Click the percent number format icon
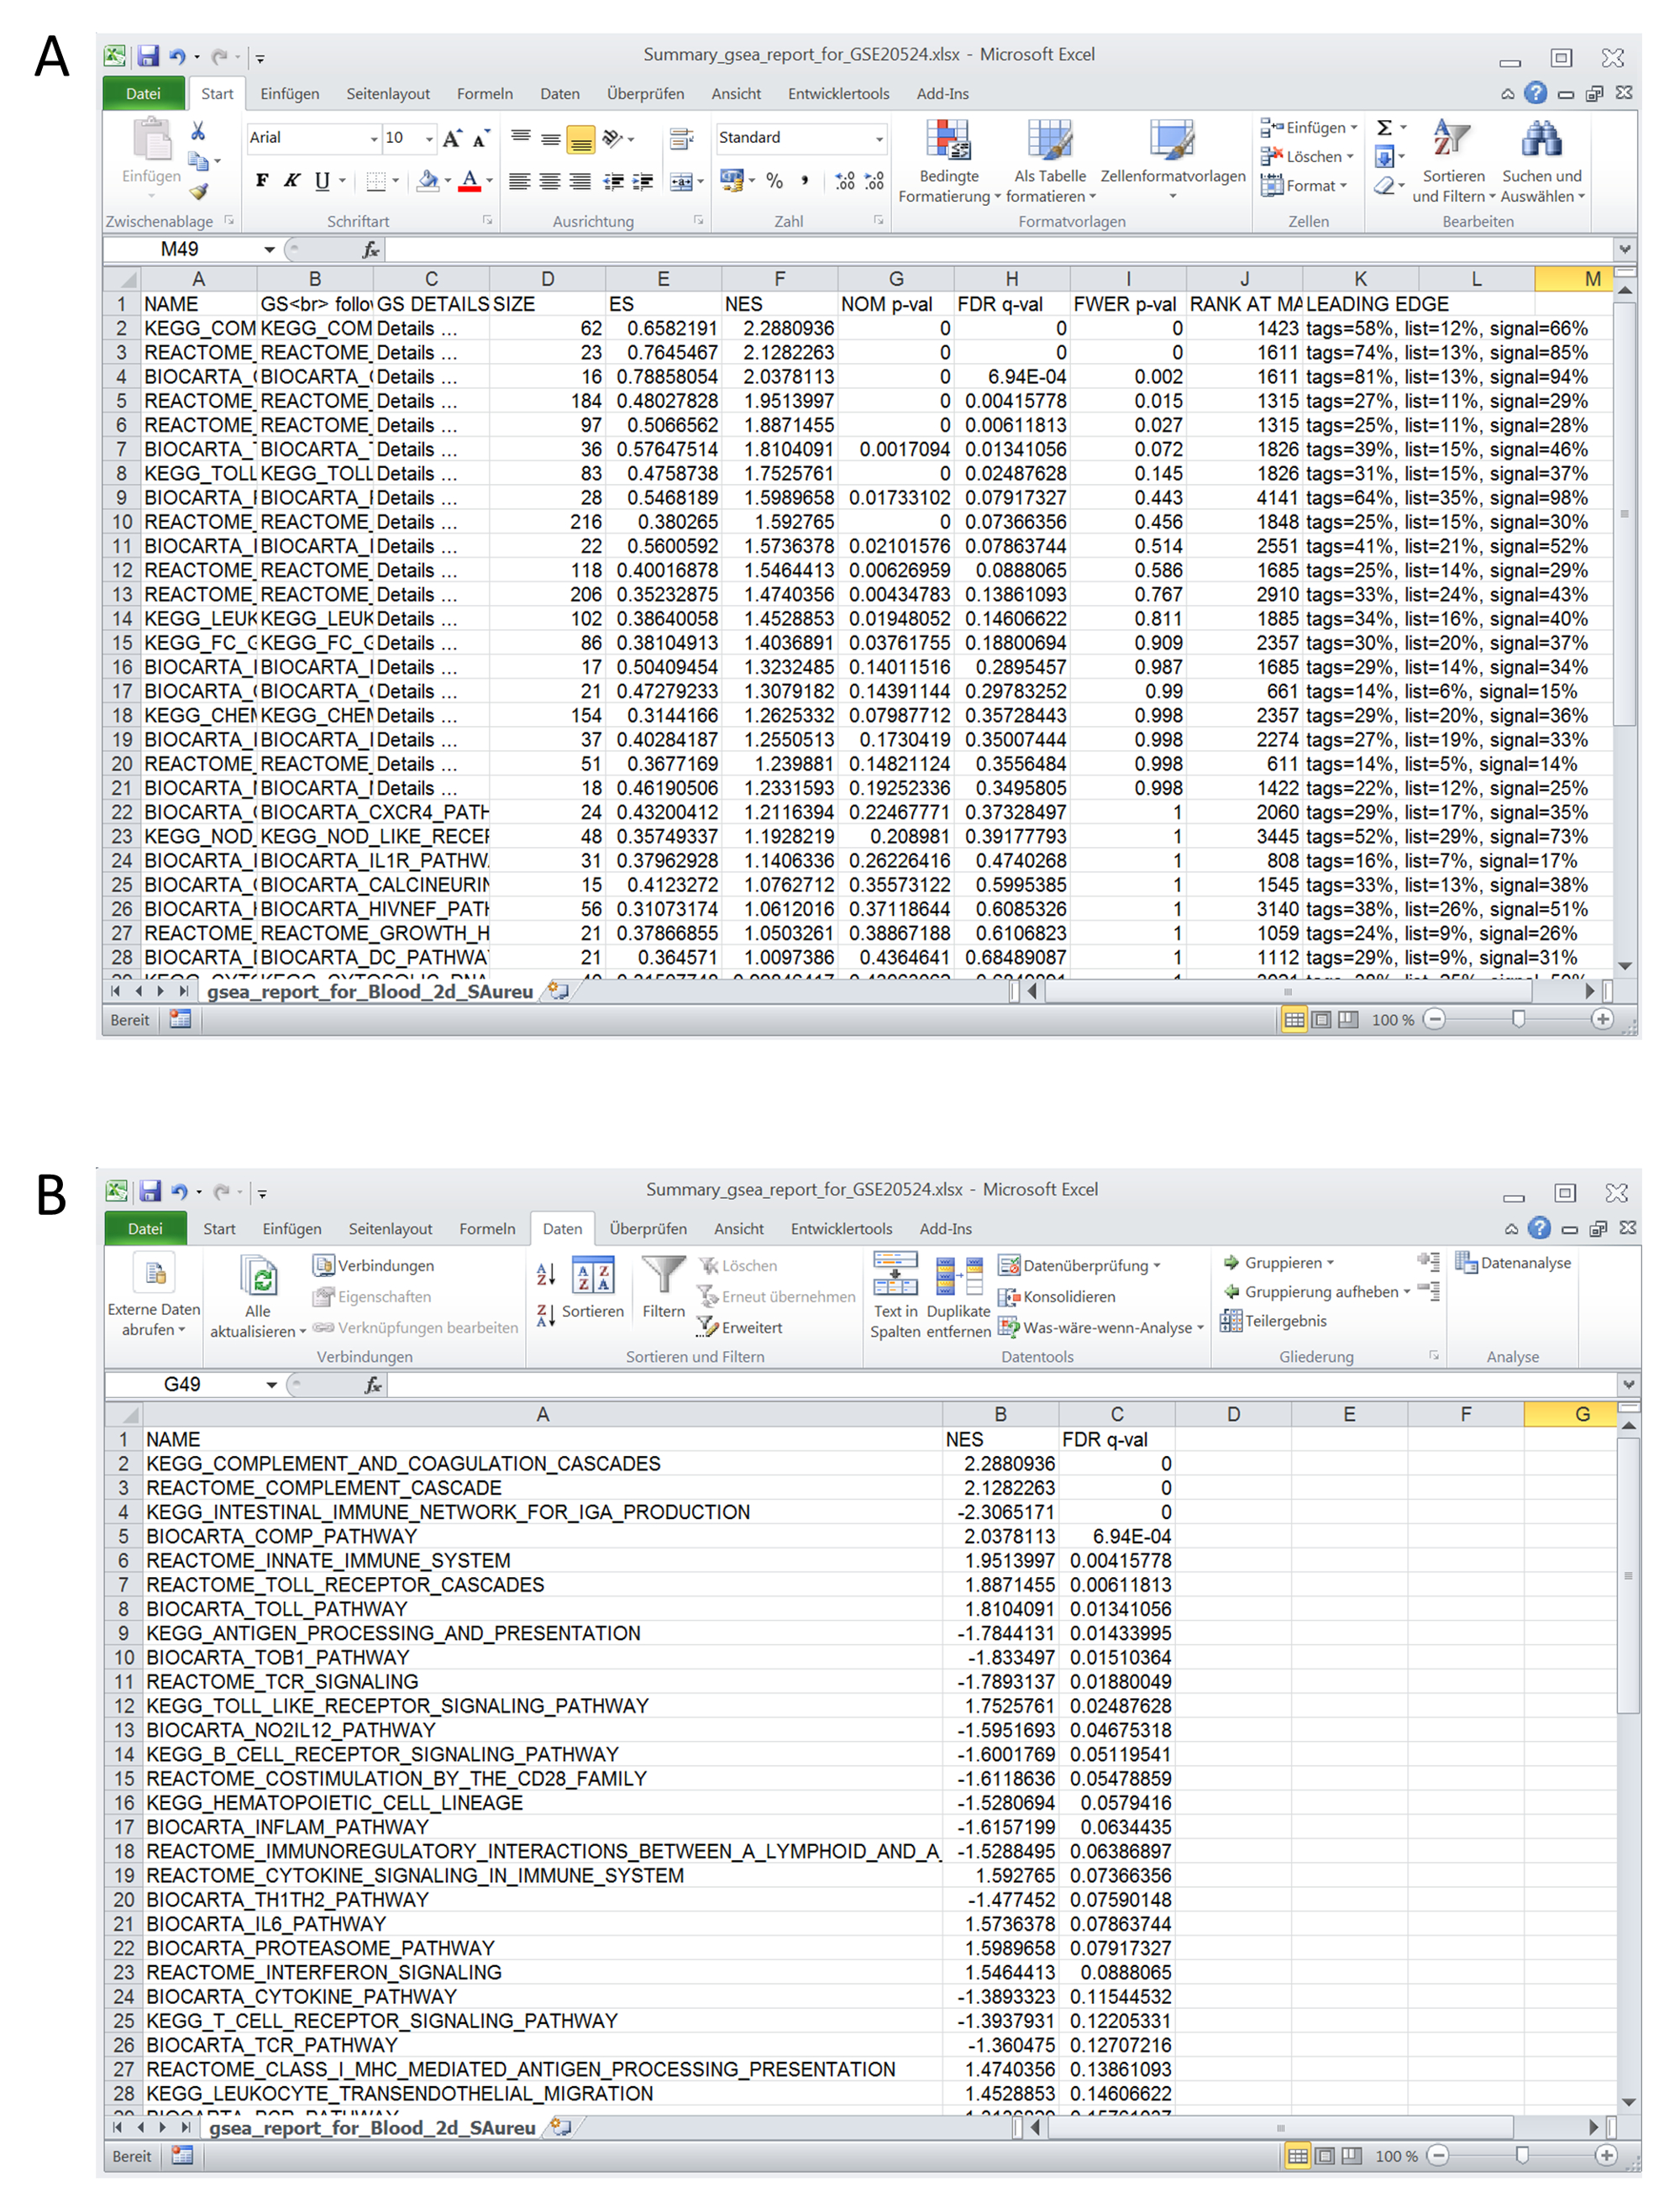Image resolution: width=1680 pixels, height=2208 pixels. (775, 181)
